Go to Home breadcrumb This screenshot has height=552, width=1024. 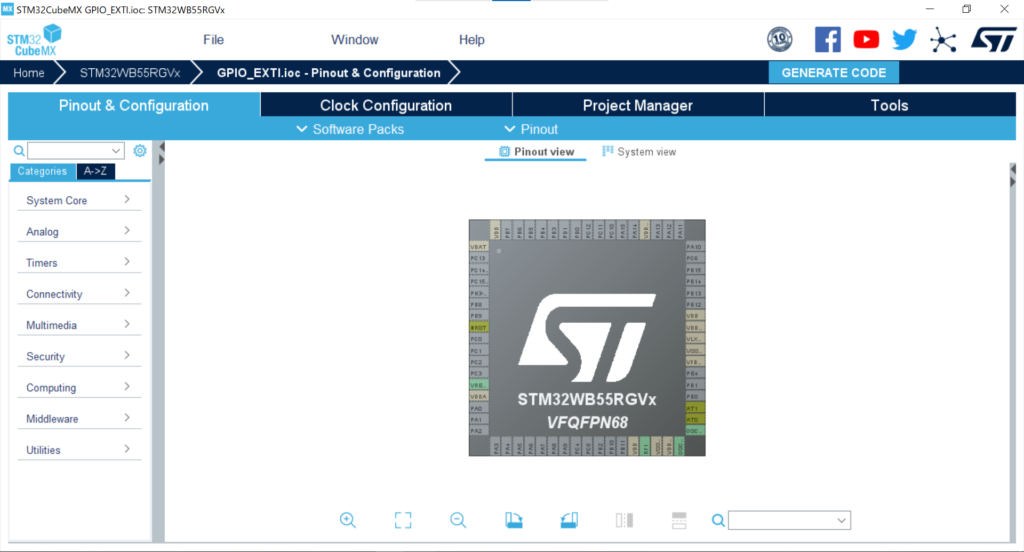[x=29, y=73]
